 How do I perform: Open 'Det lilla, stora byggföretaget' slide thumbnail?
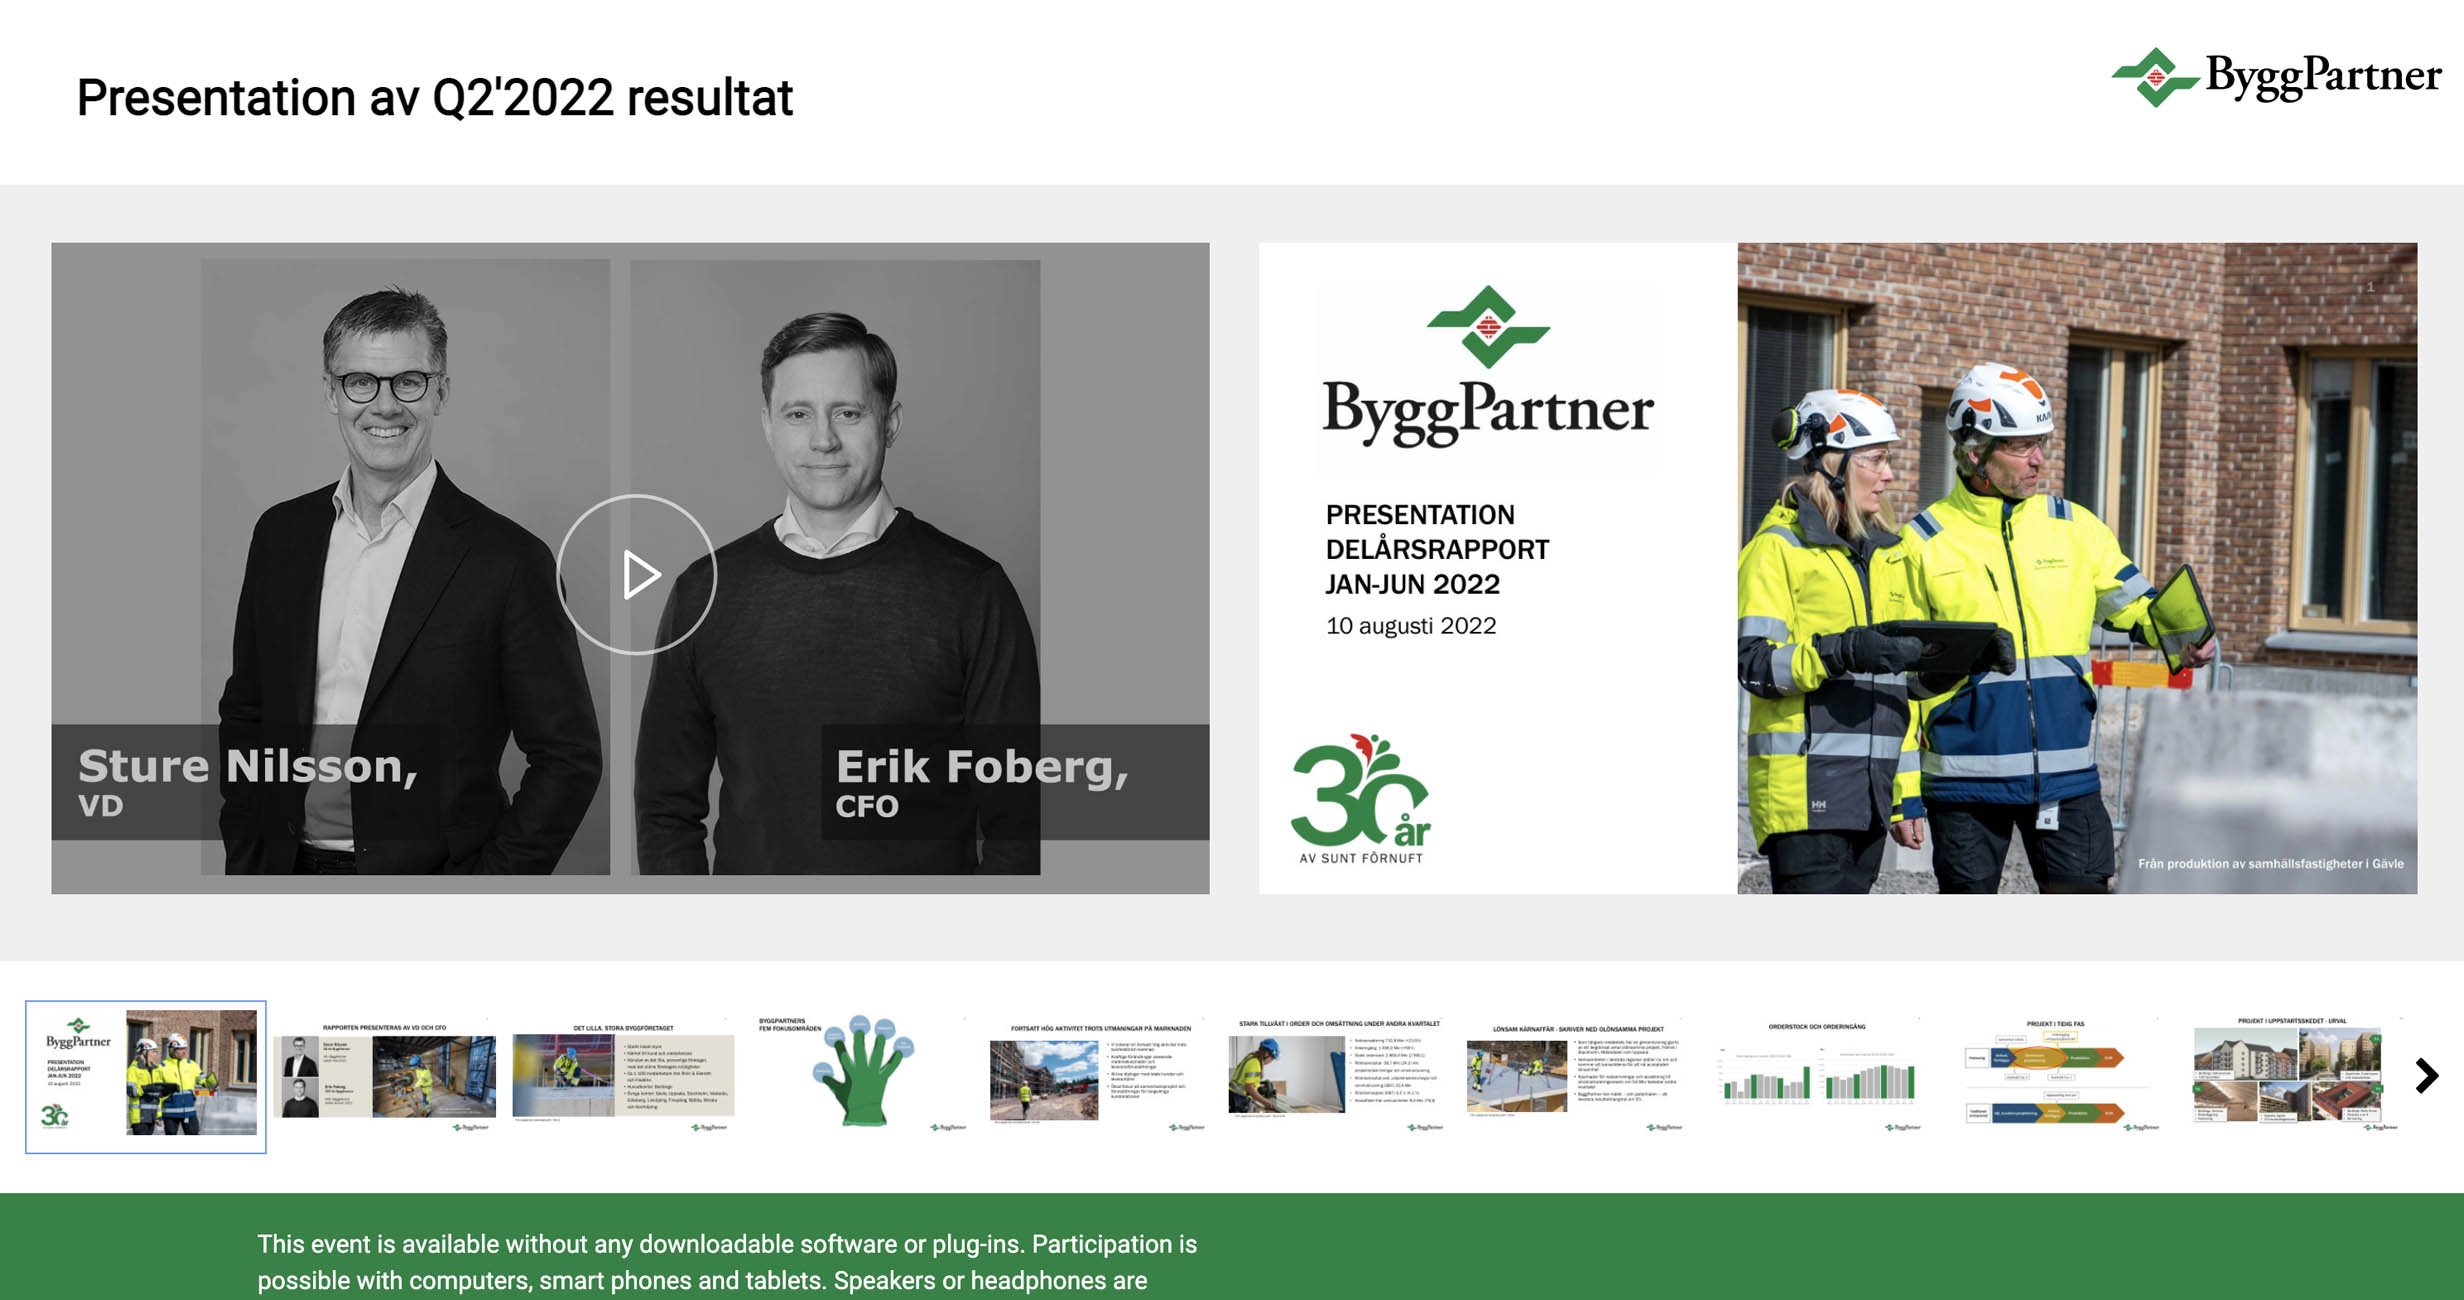pos(624,1077)
